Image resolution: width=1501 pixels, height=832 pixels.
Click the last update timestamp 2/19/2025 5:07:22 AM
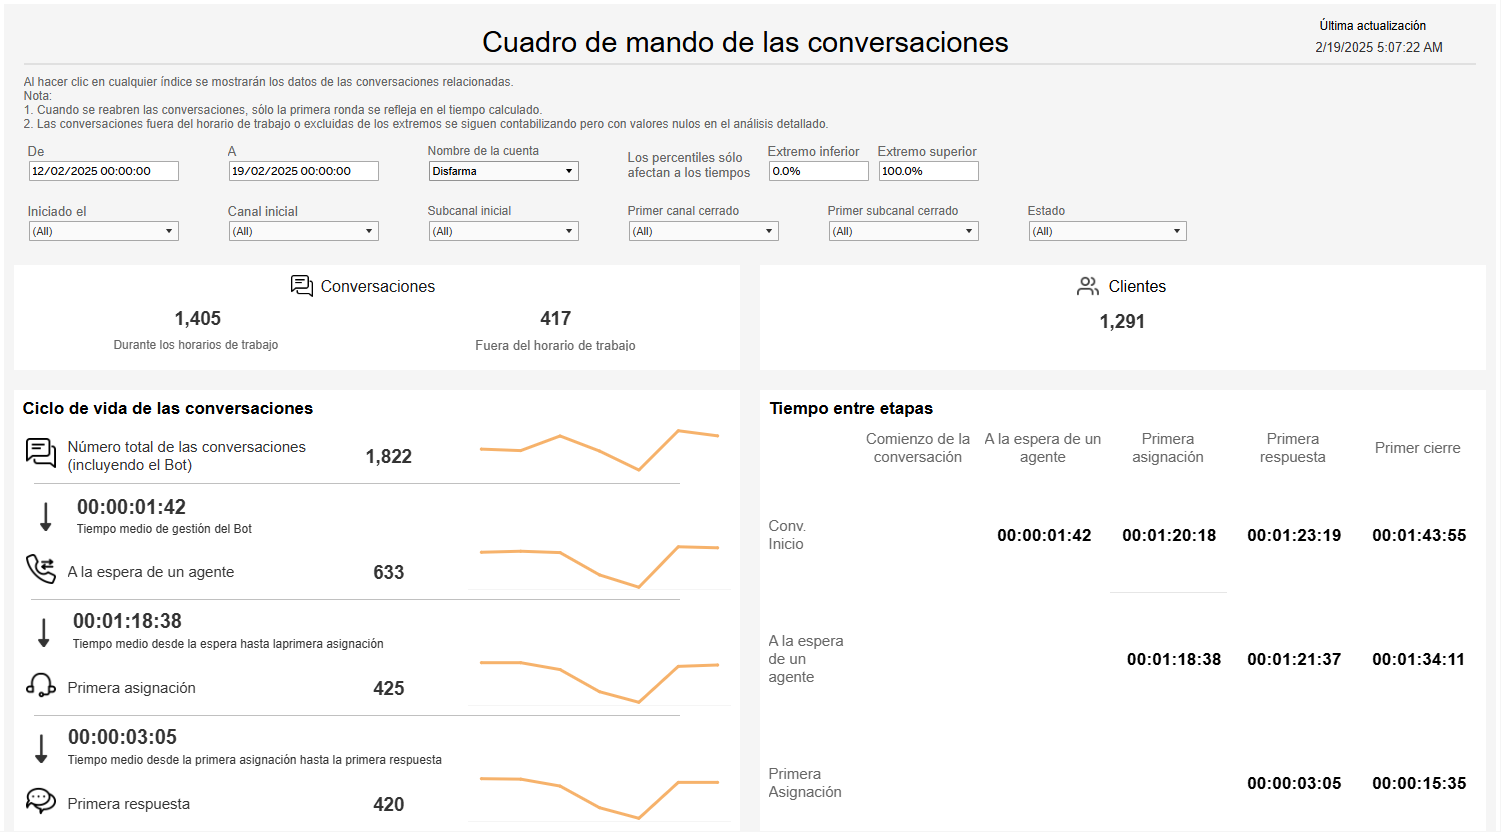click(1379, 47)
